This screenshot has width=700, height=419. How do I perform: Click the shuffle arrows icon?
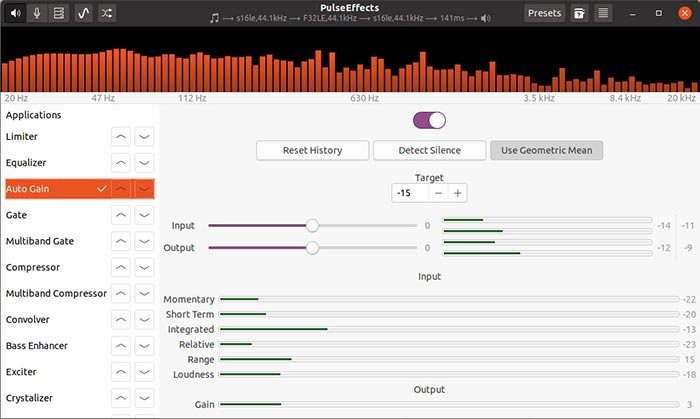click(x=106, y=13)
